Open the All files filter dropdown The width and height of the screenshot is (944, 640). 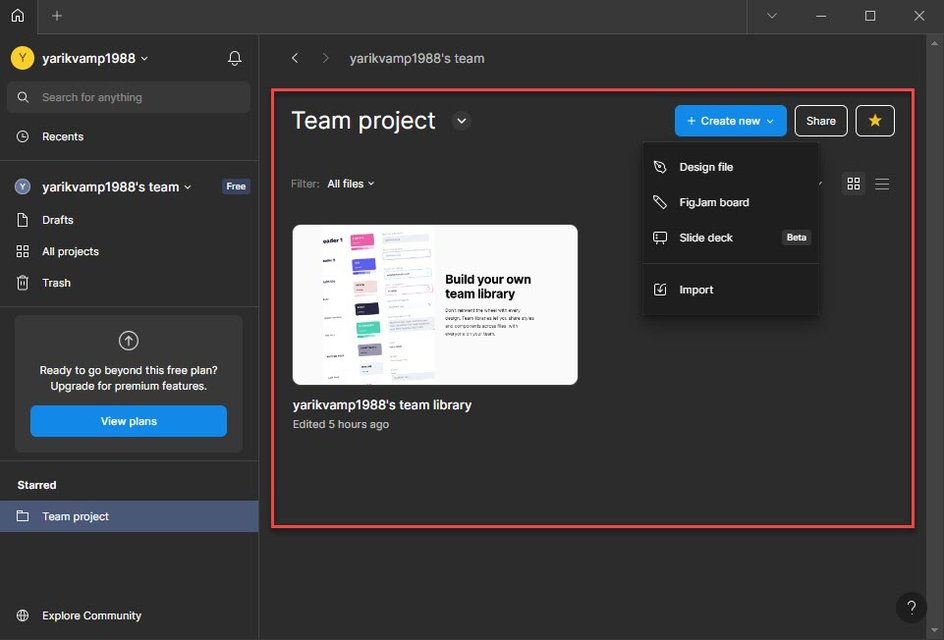point(351,184)
